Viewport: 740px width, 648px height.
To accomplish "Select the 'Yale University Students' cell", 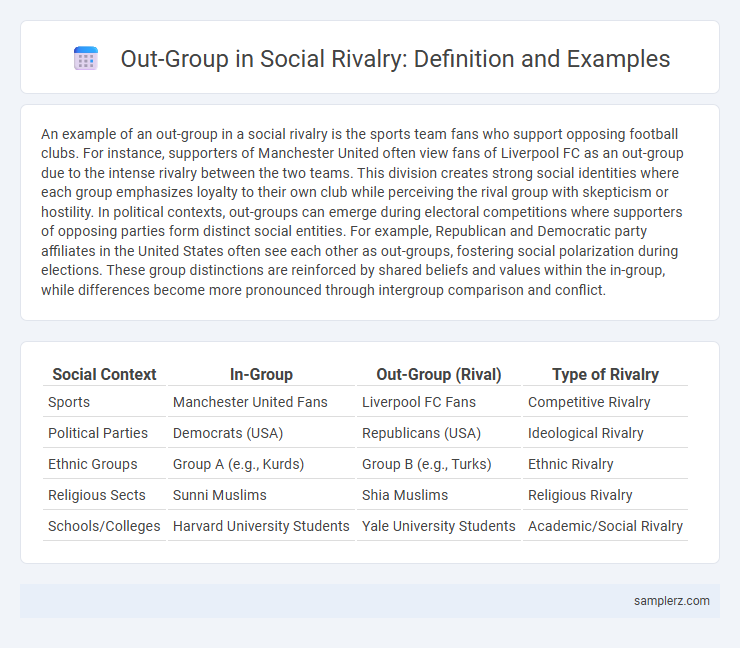I will click(438, 526).
